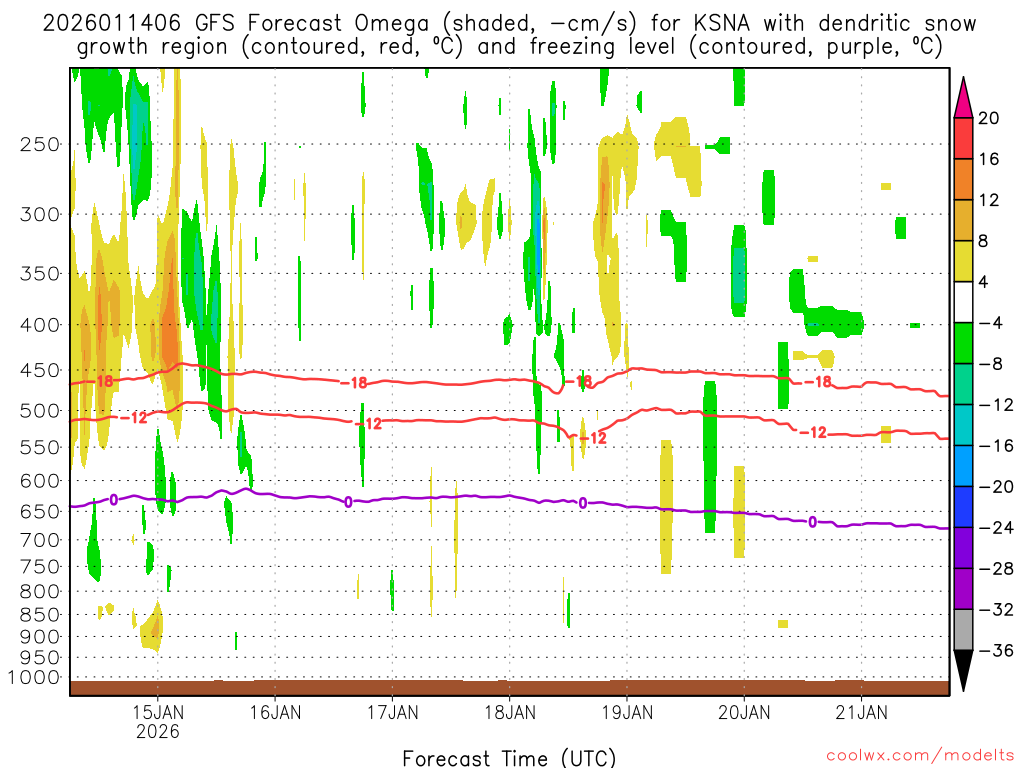1024x768 pixels.
Task: Click the 950 pressure level label
Action: click(40, 658)
